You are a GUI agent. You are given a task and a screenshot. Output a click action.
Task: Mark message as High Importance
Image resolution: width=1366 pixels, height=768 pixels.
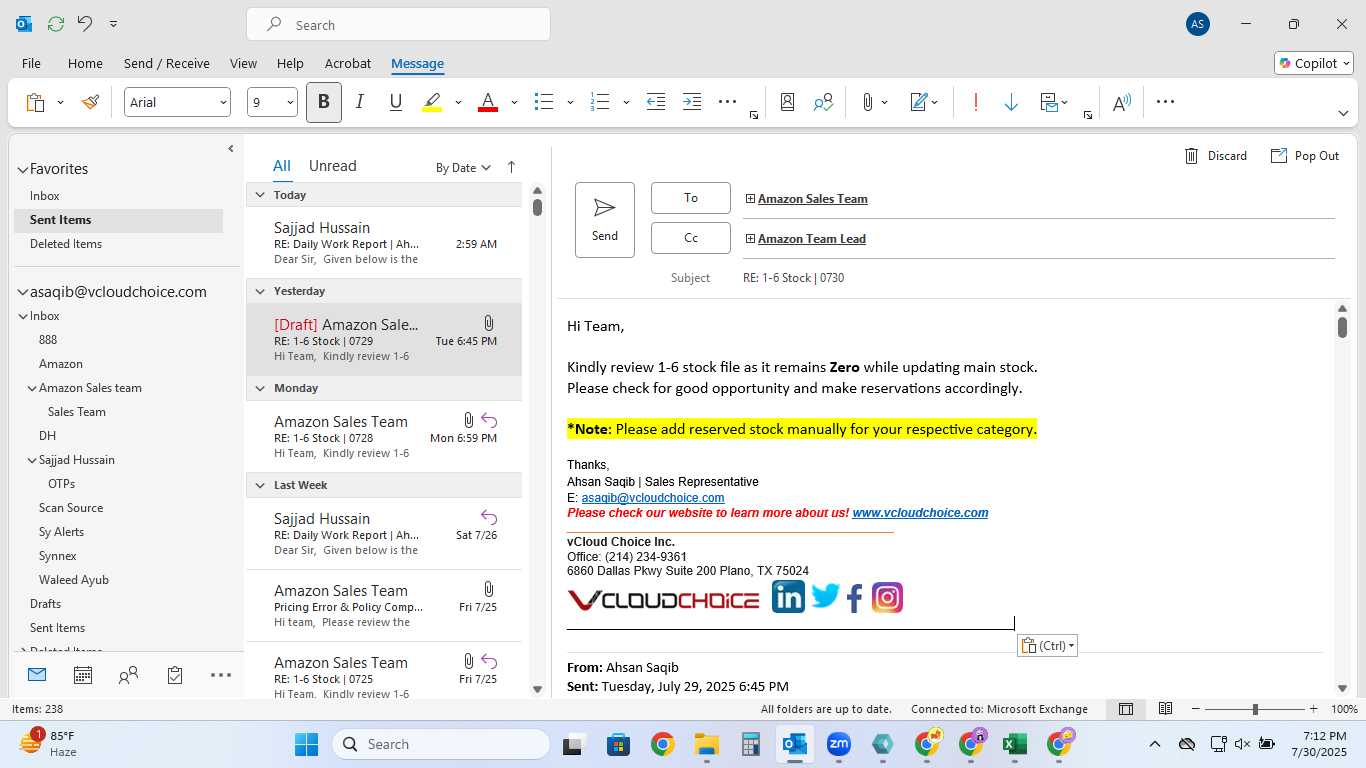[975, 102]
